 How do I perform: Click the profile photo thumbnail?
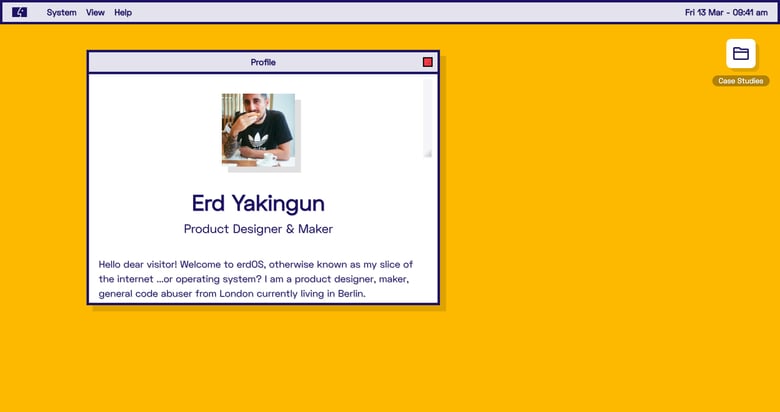(258, 128)
